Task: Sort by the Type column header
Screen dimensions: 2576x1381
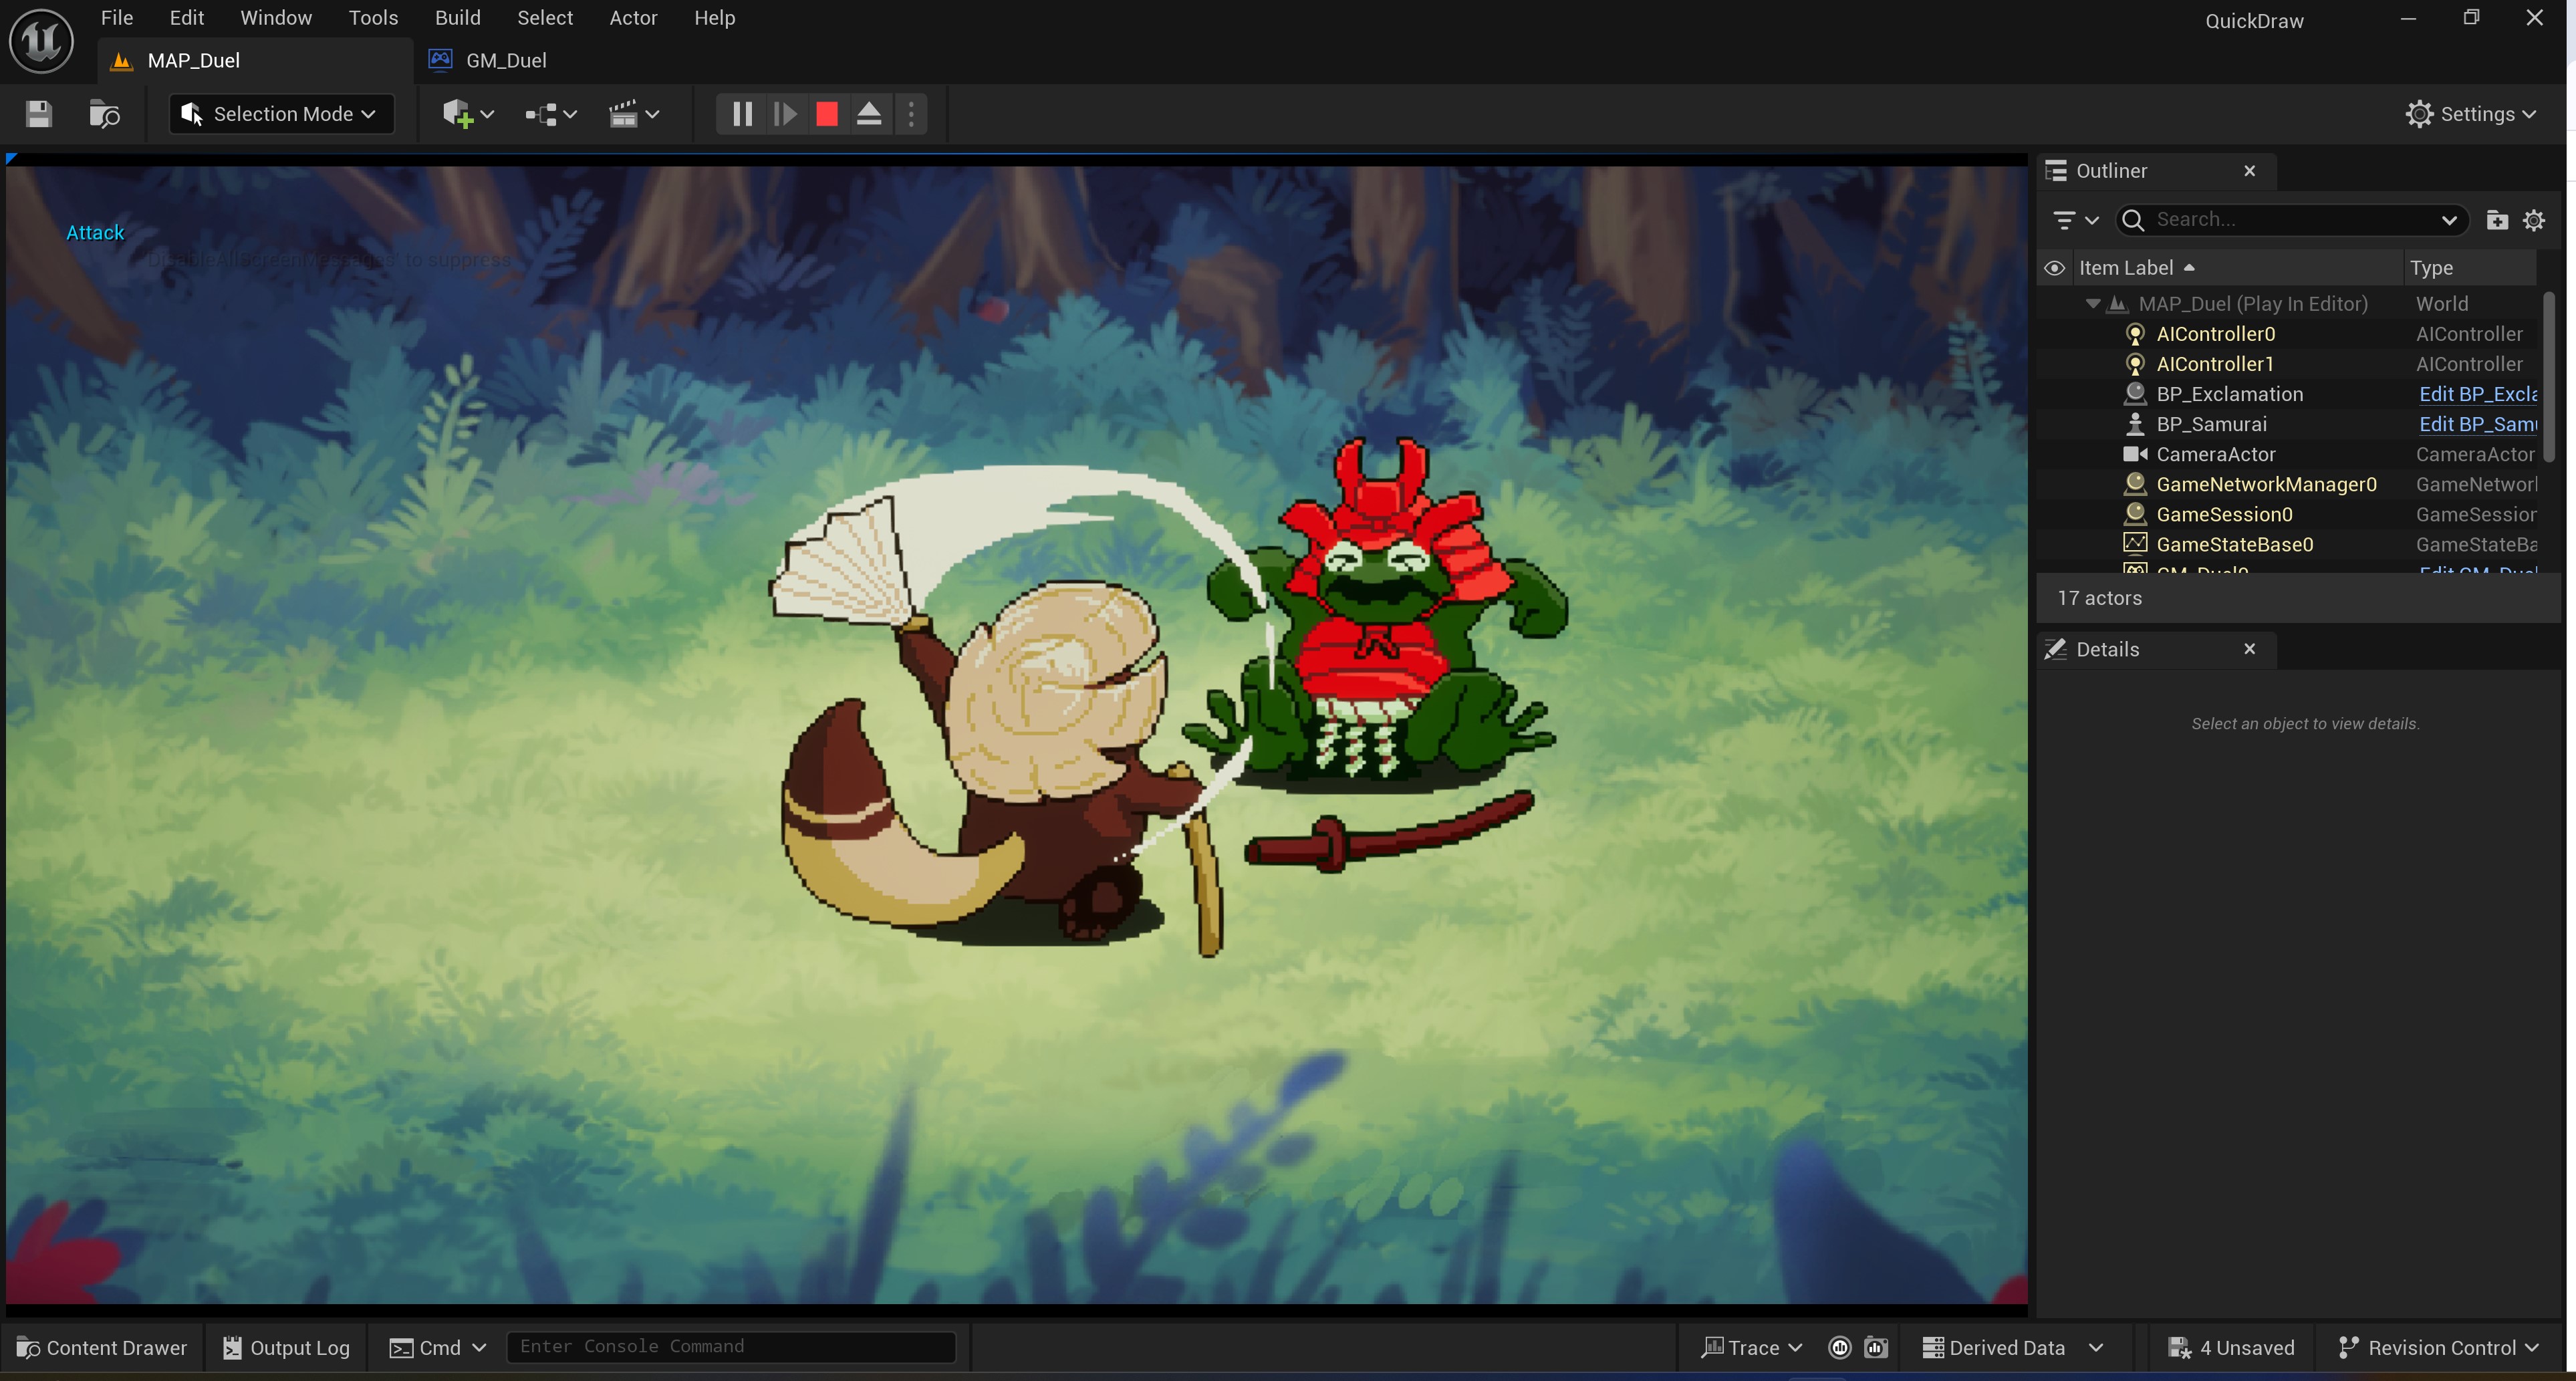Action: coord(2470,268)
